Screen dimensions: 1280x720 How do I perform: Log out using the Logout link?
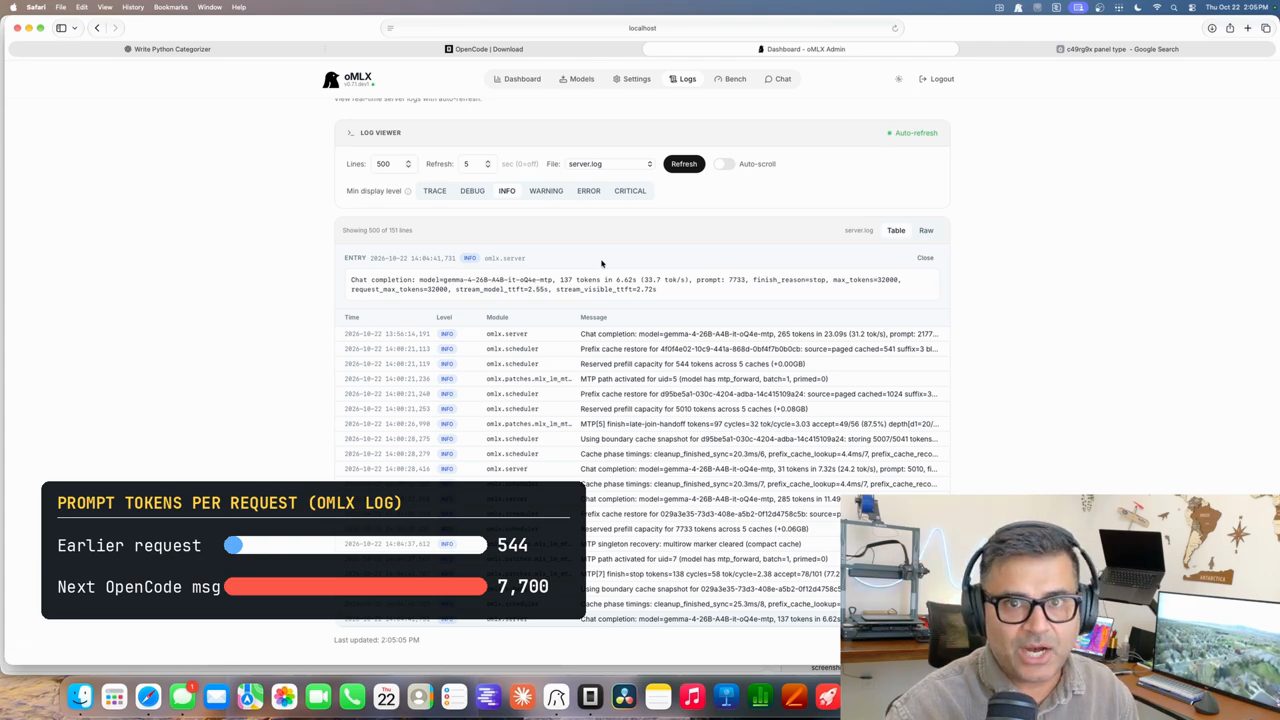coord(937,79)
